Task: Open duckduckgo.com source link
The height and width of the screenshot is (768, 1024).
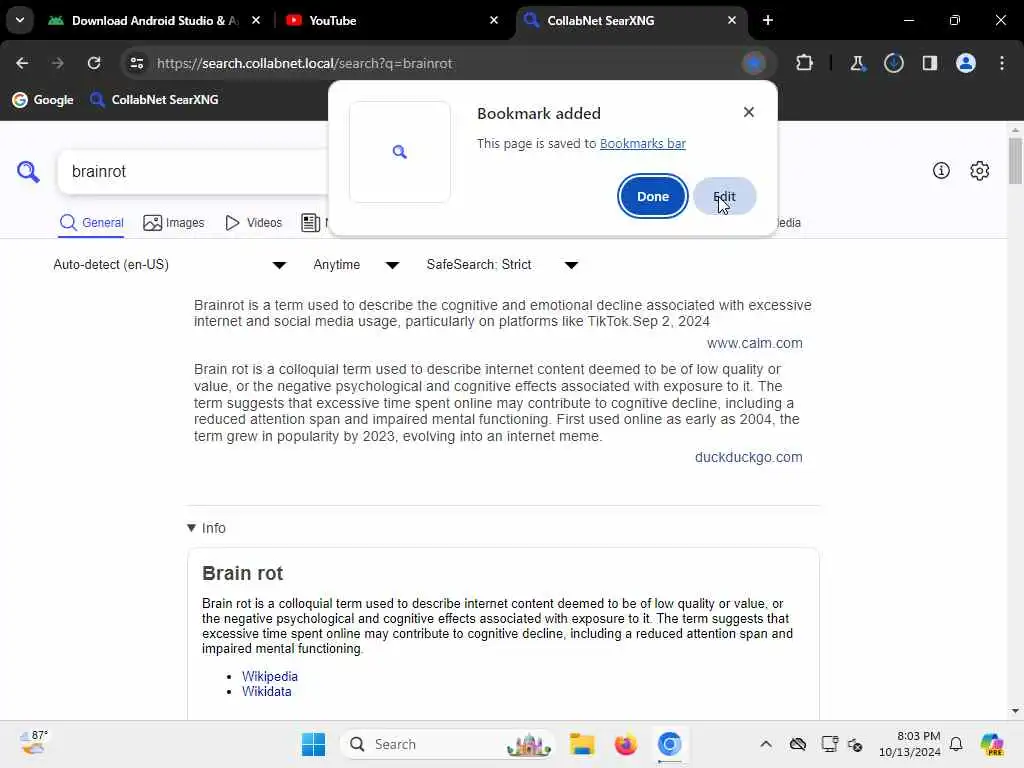Action: click(748, 457)
